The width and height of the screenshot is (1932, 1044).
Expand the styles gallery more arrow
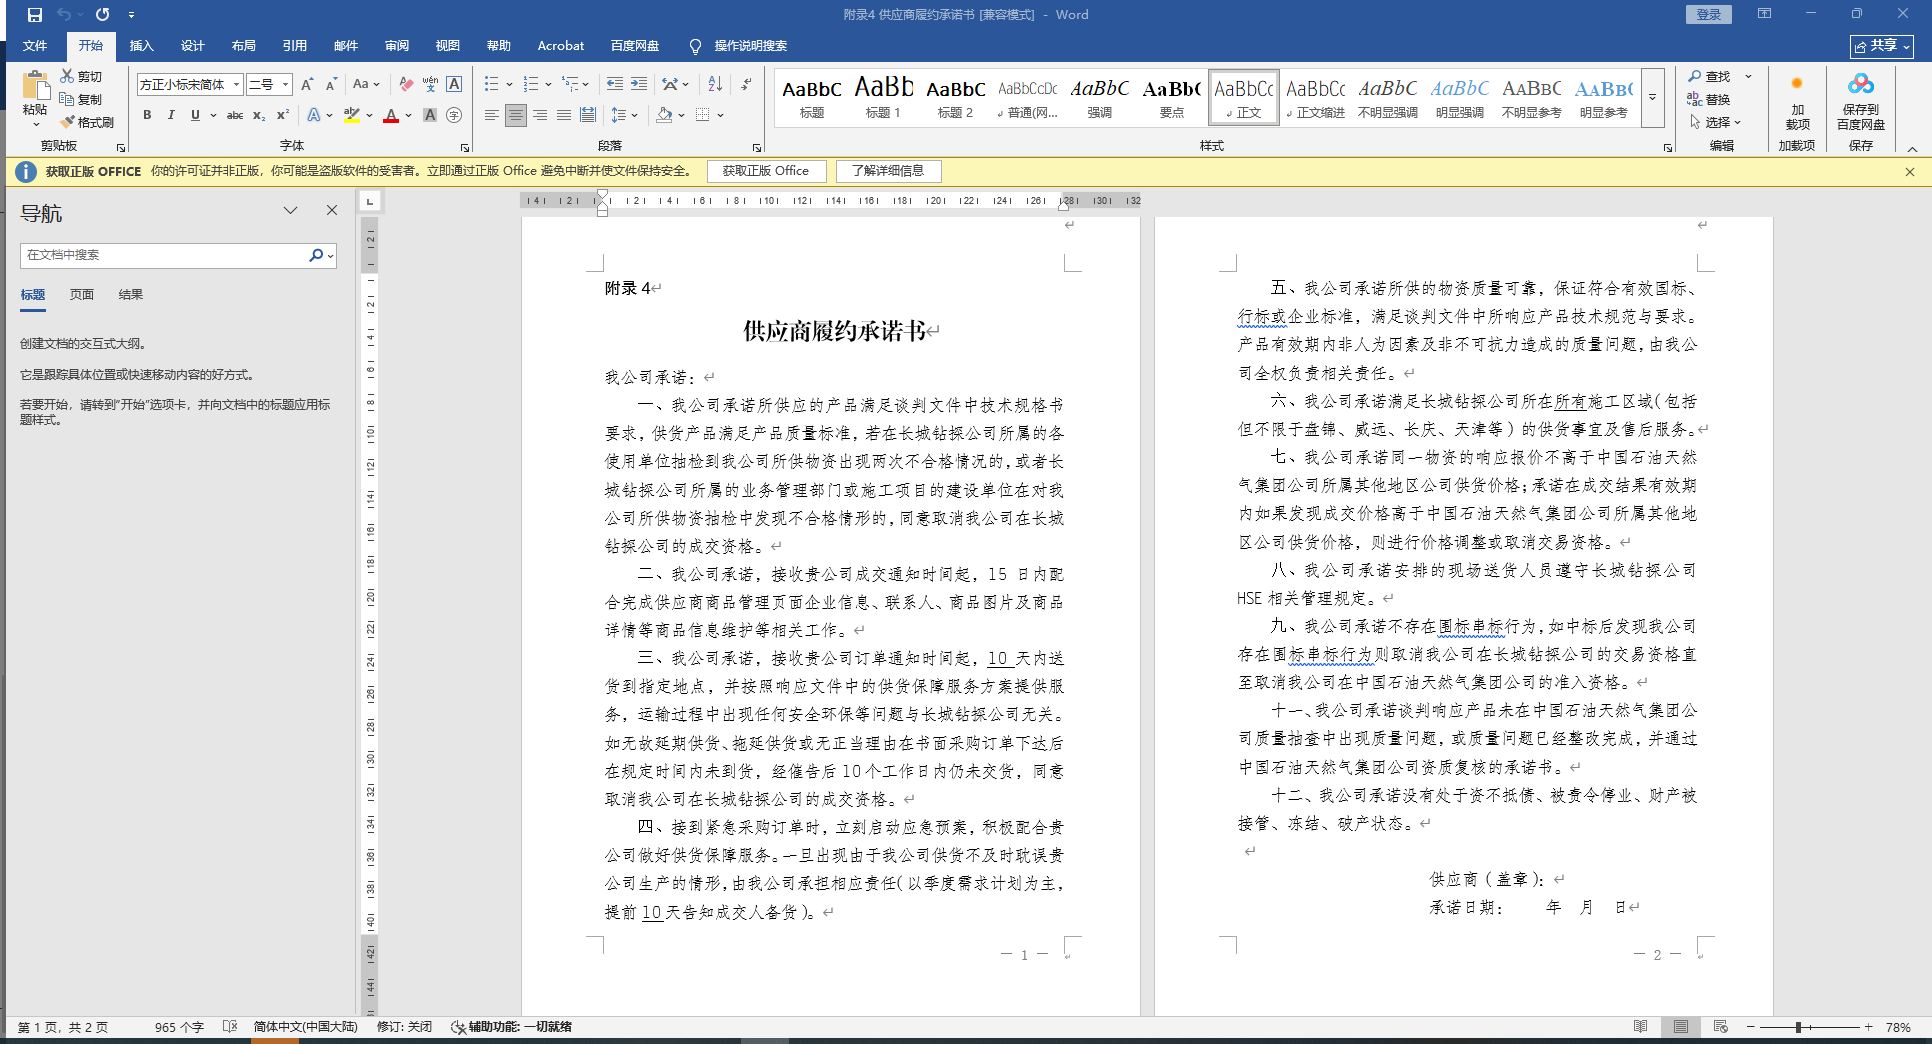tap(1653, 97)
